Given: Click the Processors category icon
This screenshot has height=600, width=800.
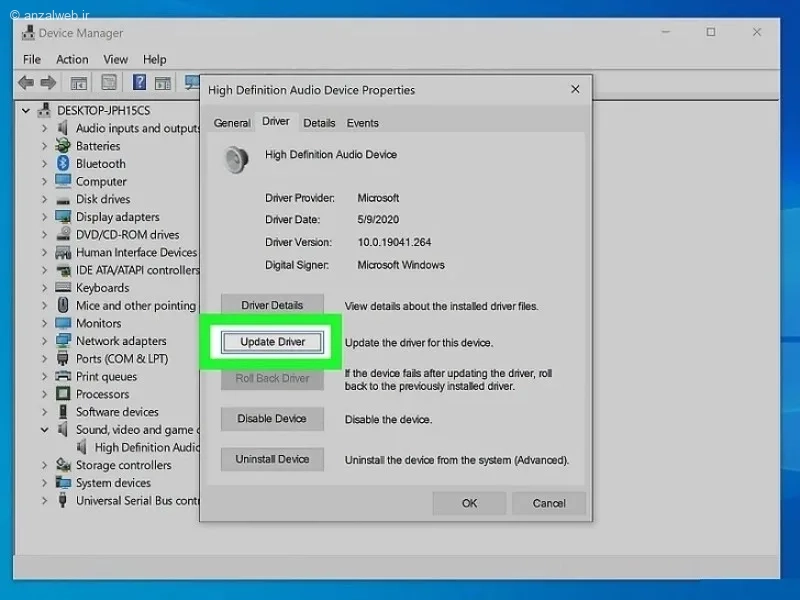Looking at the screenshot, I should [63, 394].
